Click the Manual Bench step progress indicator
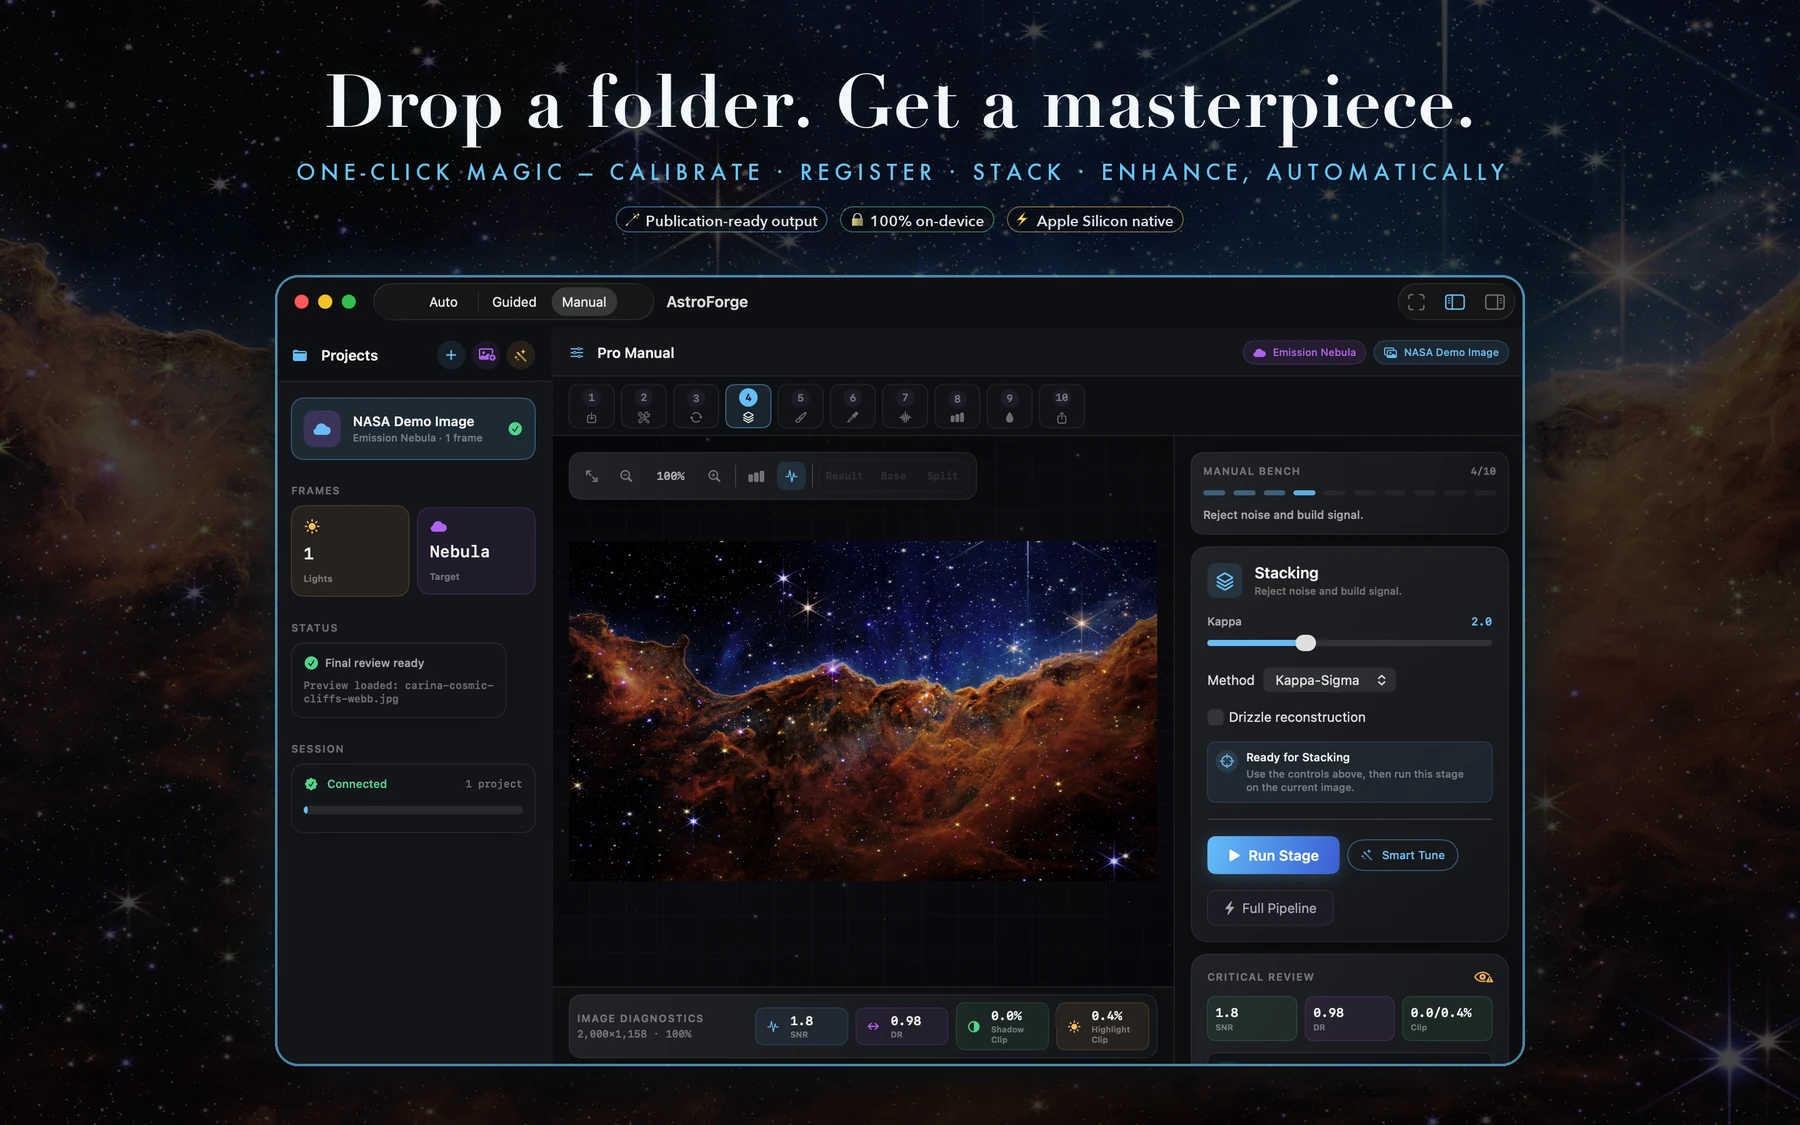This screenshot has height=1125, width=1800. (x=1349, y=493)
